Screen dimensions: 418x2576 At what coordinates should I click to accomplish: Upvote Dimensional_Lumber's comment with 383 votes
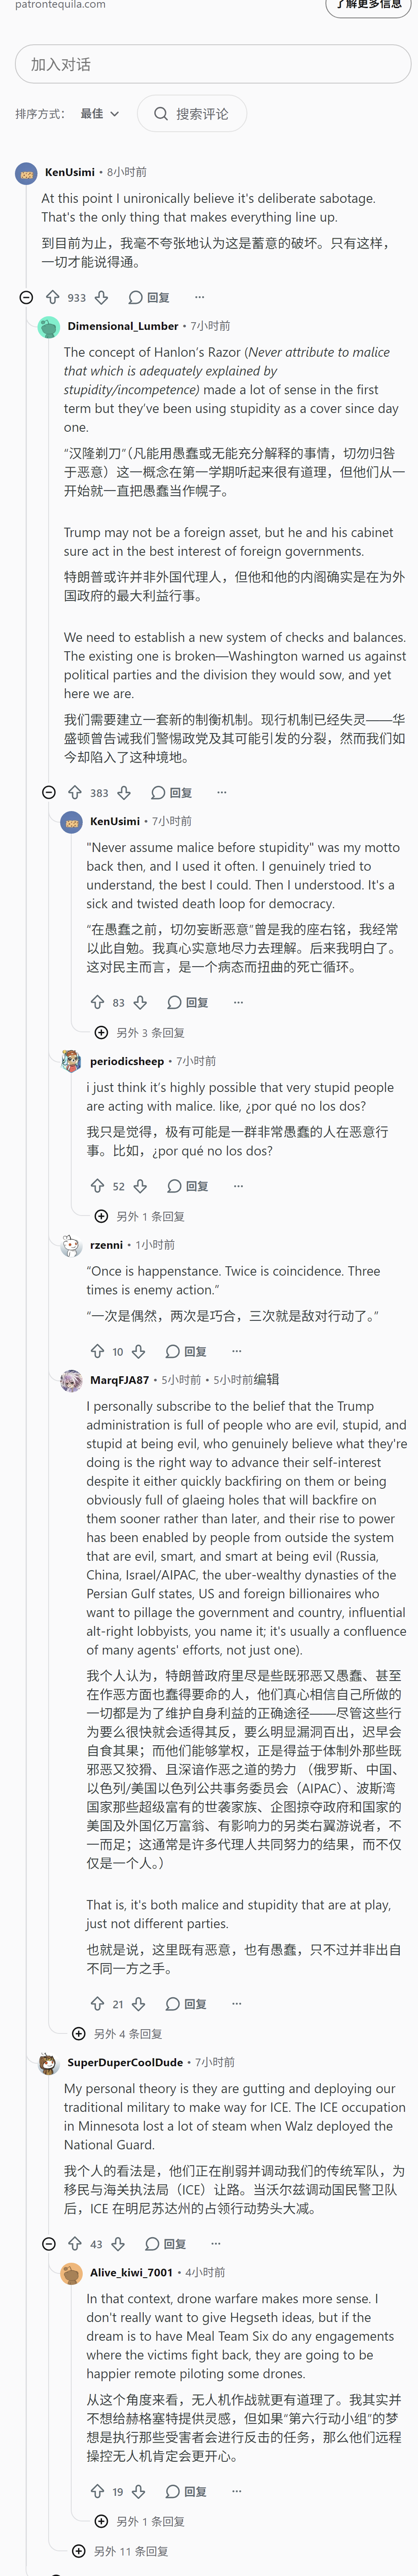(x=75, y=792)
